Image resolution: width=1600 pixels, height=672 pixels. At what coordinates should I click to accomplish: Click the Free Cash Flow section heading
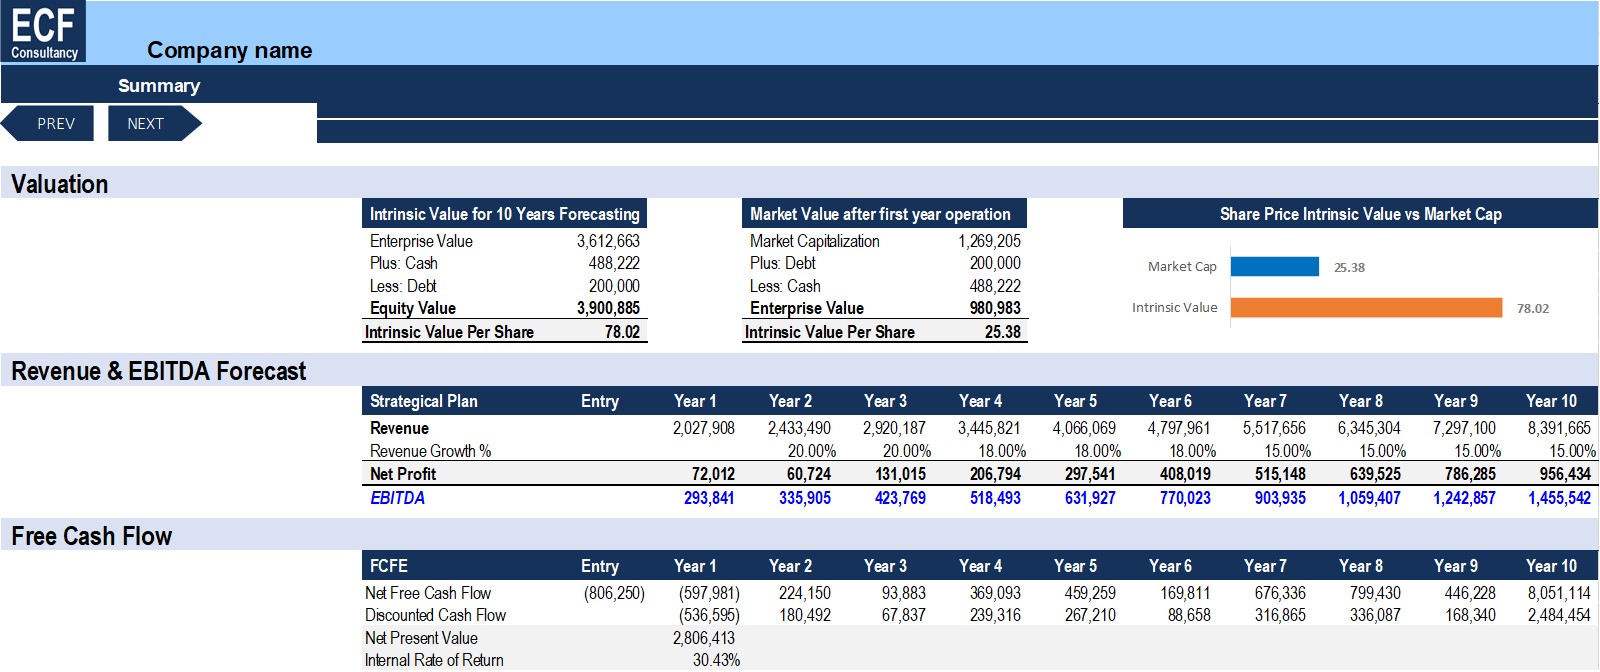[91, 536]
